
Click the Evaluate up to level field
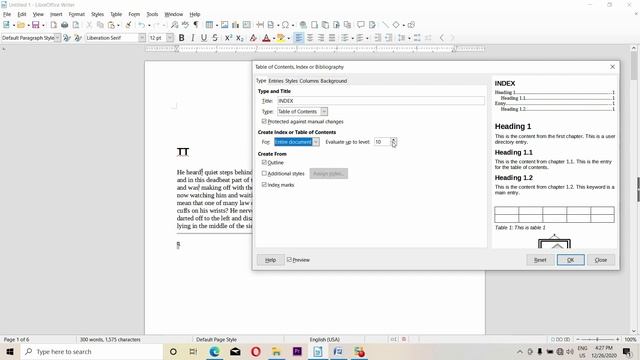coord(382,142)
